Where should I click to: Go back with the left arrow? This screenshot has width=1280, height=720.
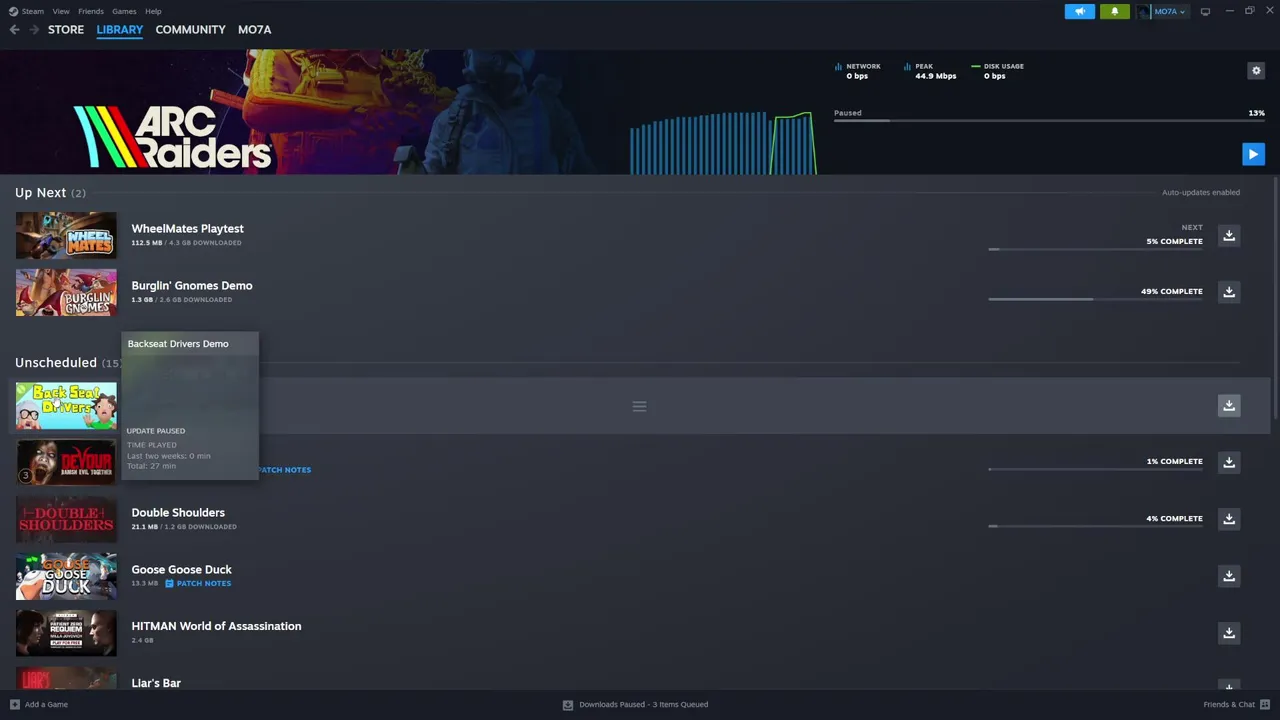(x=14, y=30)
